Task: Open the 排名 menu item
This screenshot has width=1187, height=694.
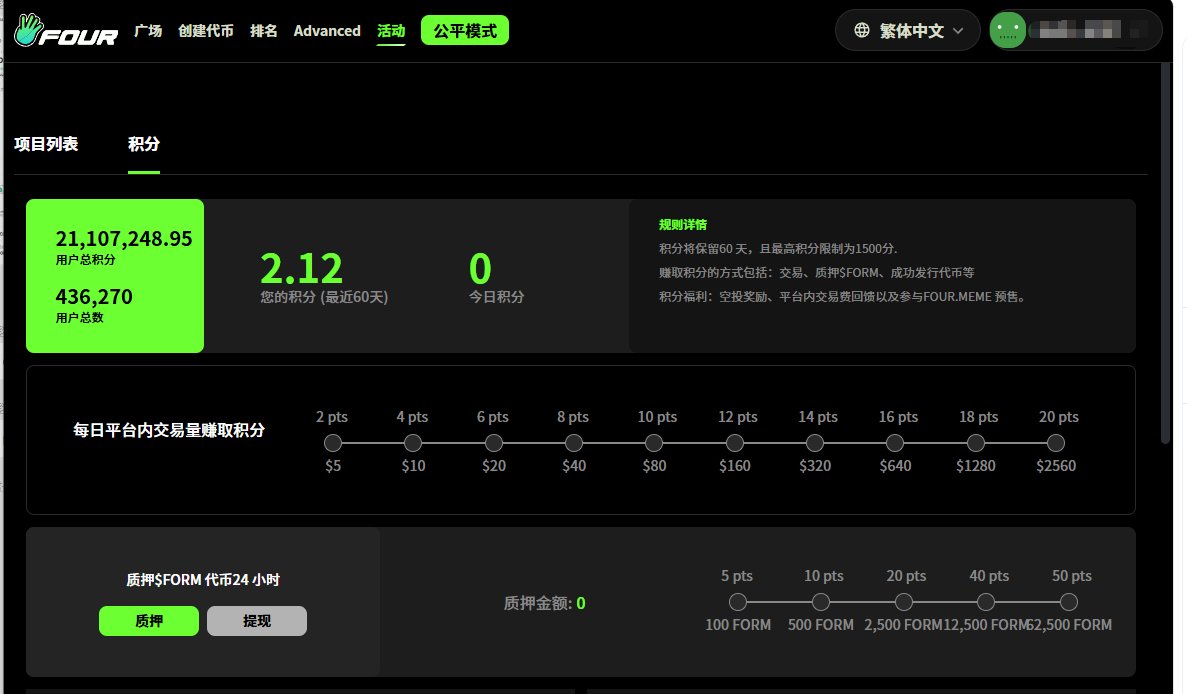Action: click(x=263, y=30)
